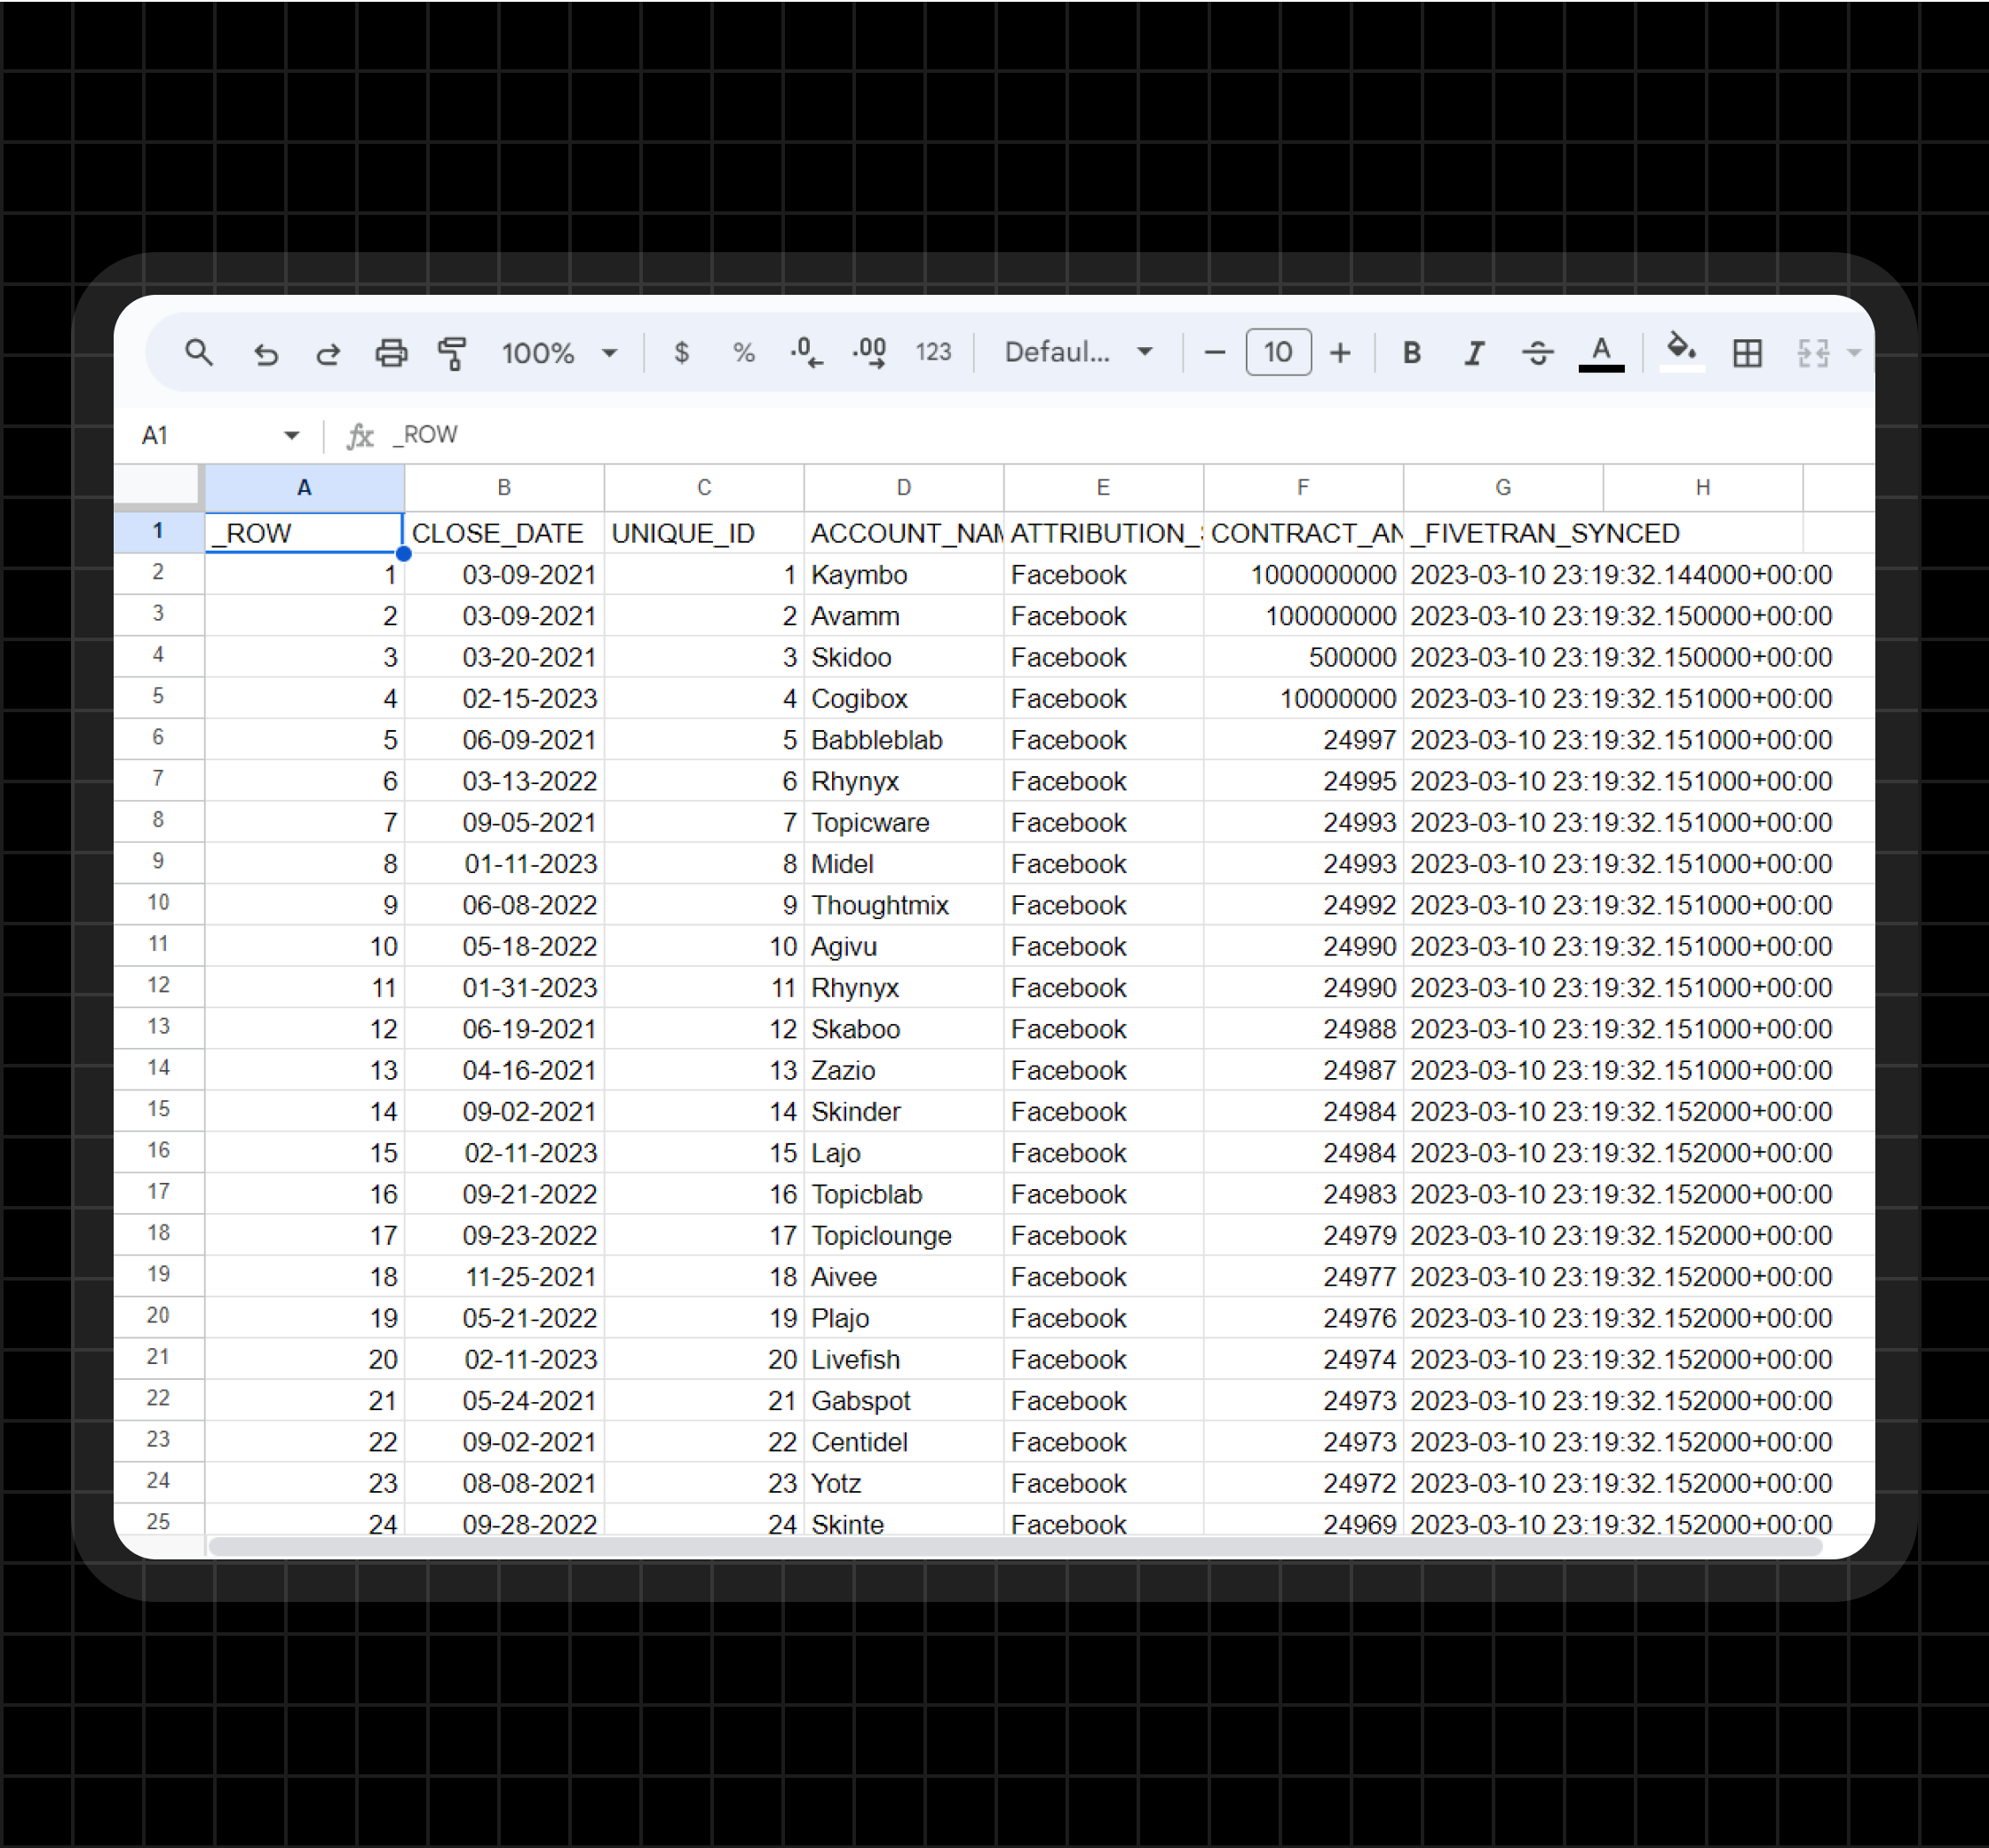1989x1848 pixels.
Task: Select column D header
Action: (903, 487)
